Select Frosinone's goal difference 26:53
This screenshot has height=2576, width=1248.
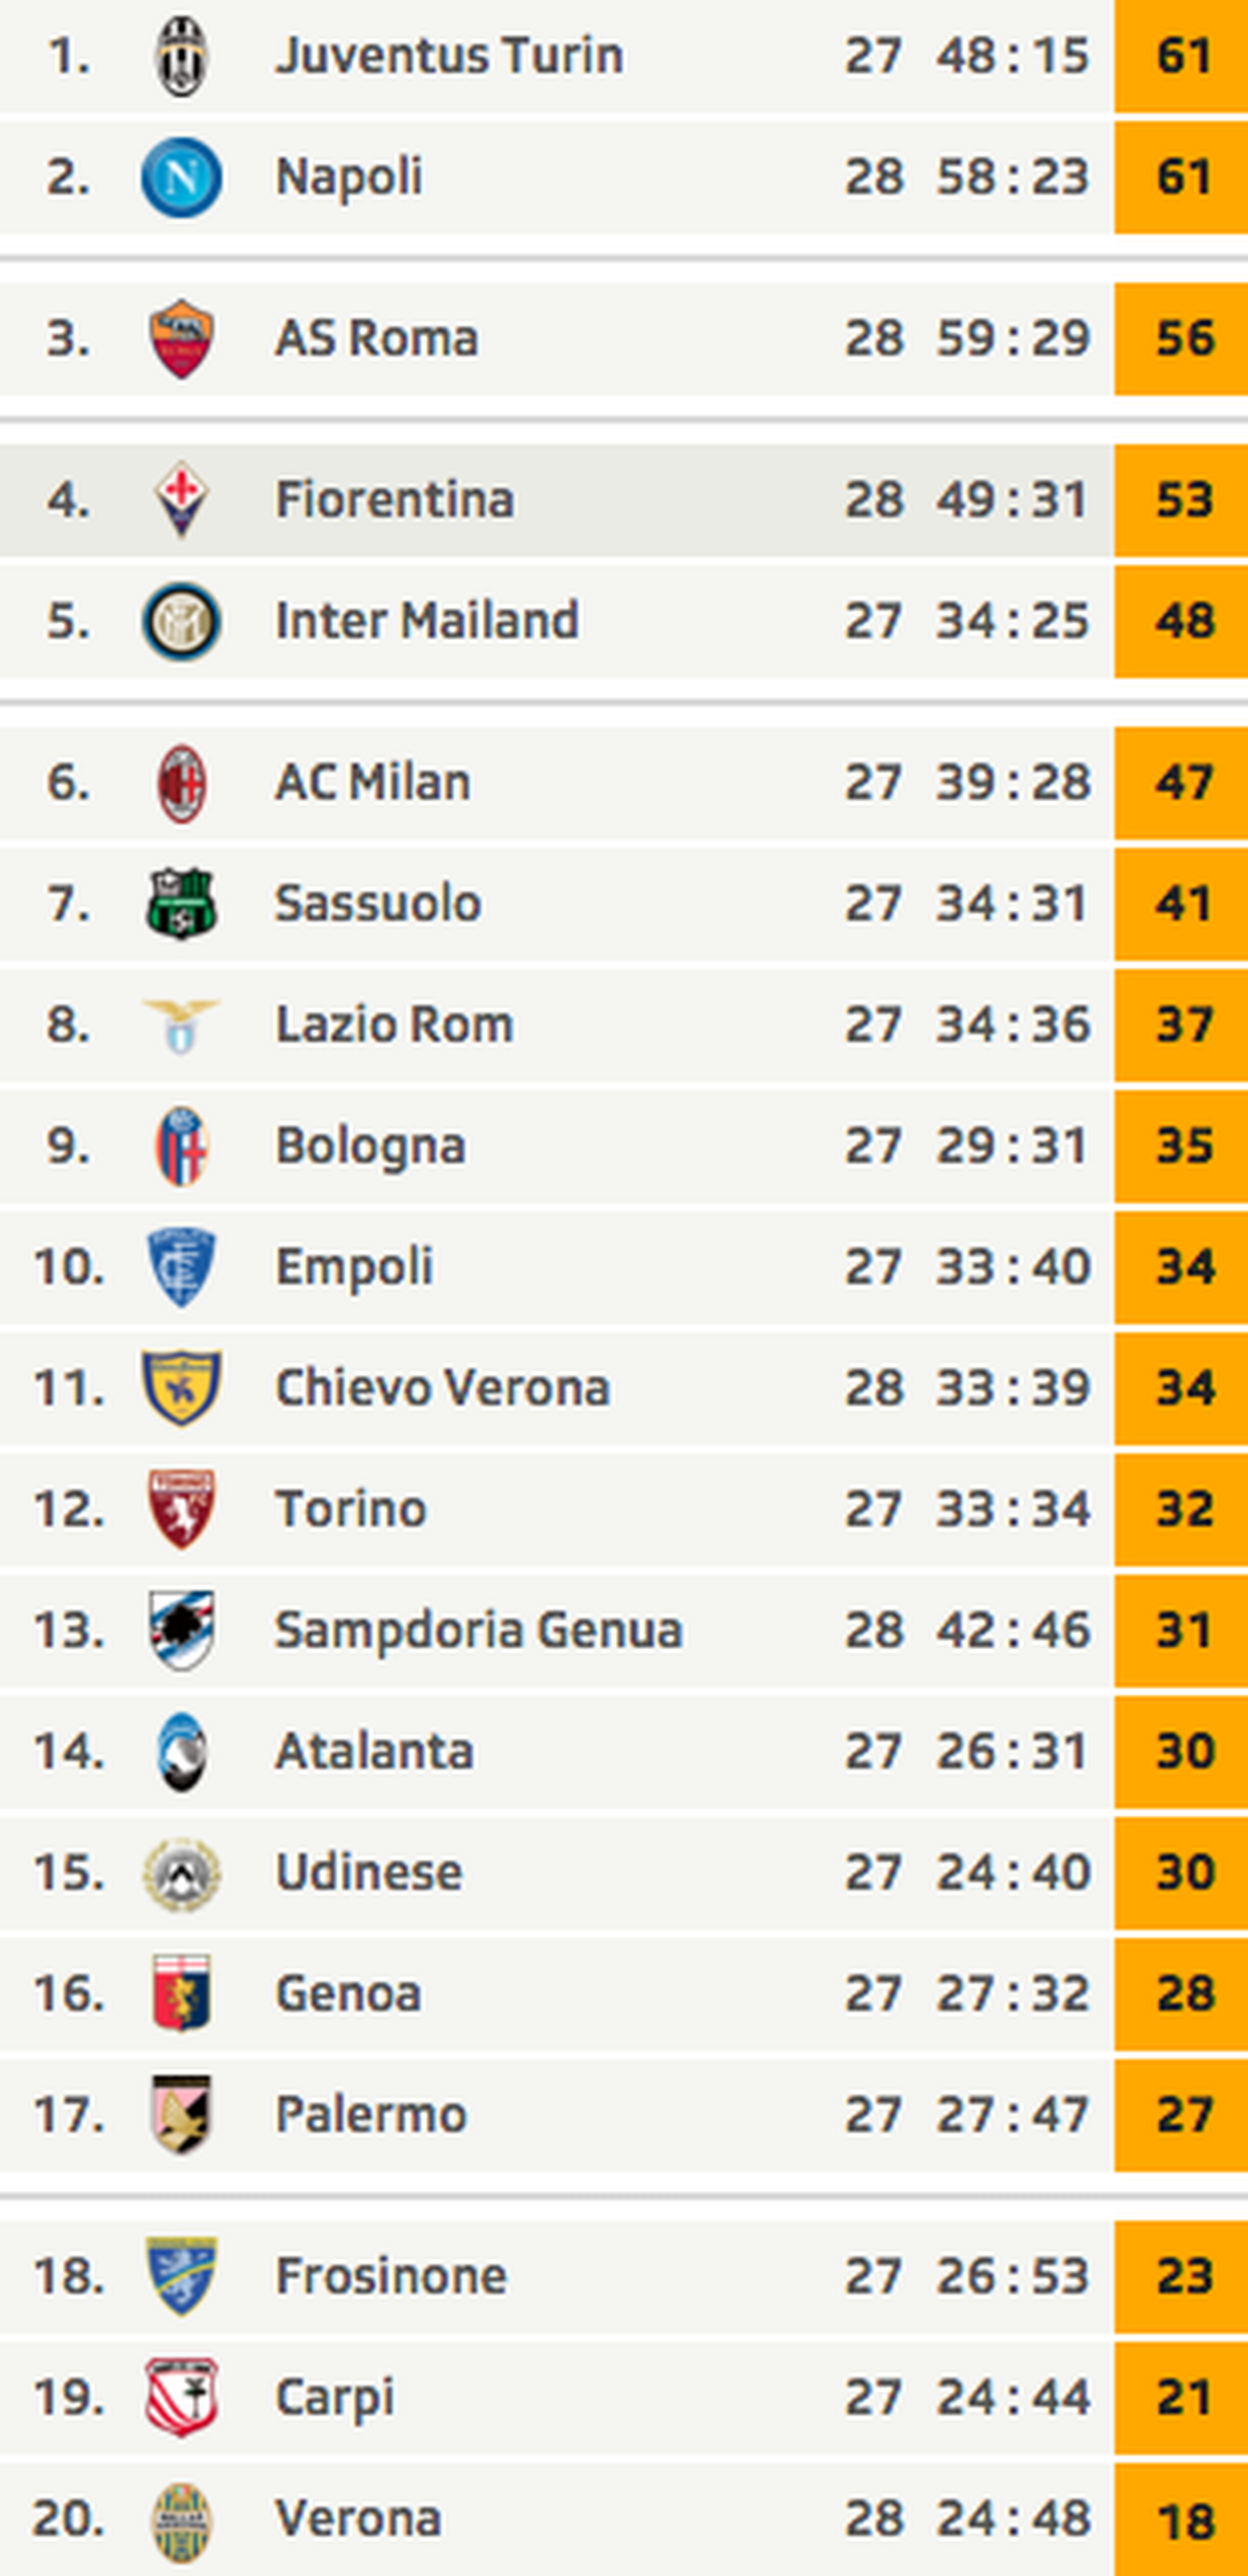[x=1012, y=2276]
